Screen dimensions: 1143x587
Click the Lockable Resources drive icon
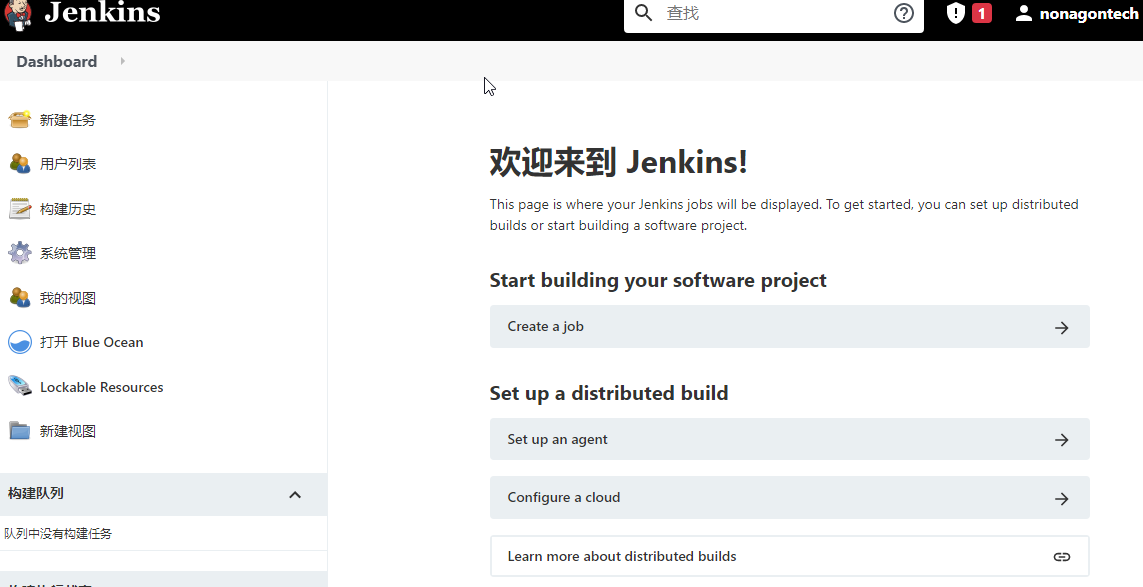pos(19,387)
